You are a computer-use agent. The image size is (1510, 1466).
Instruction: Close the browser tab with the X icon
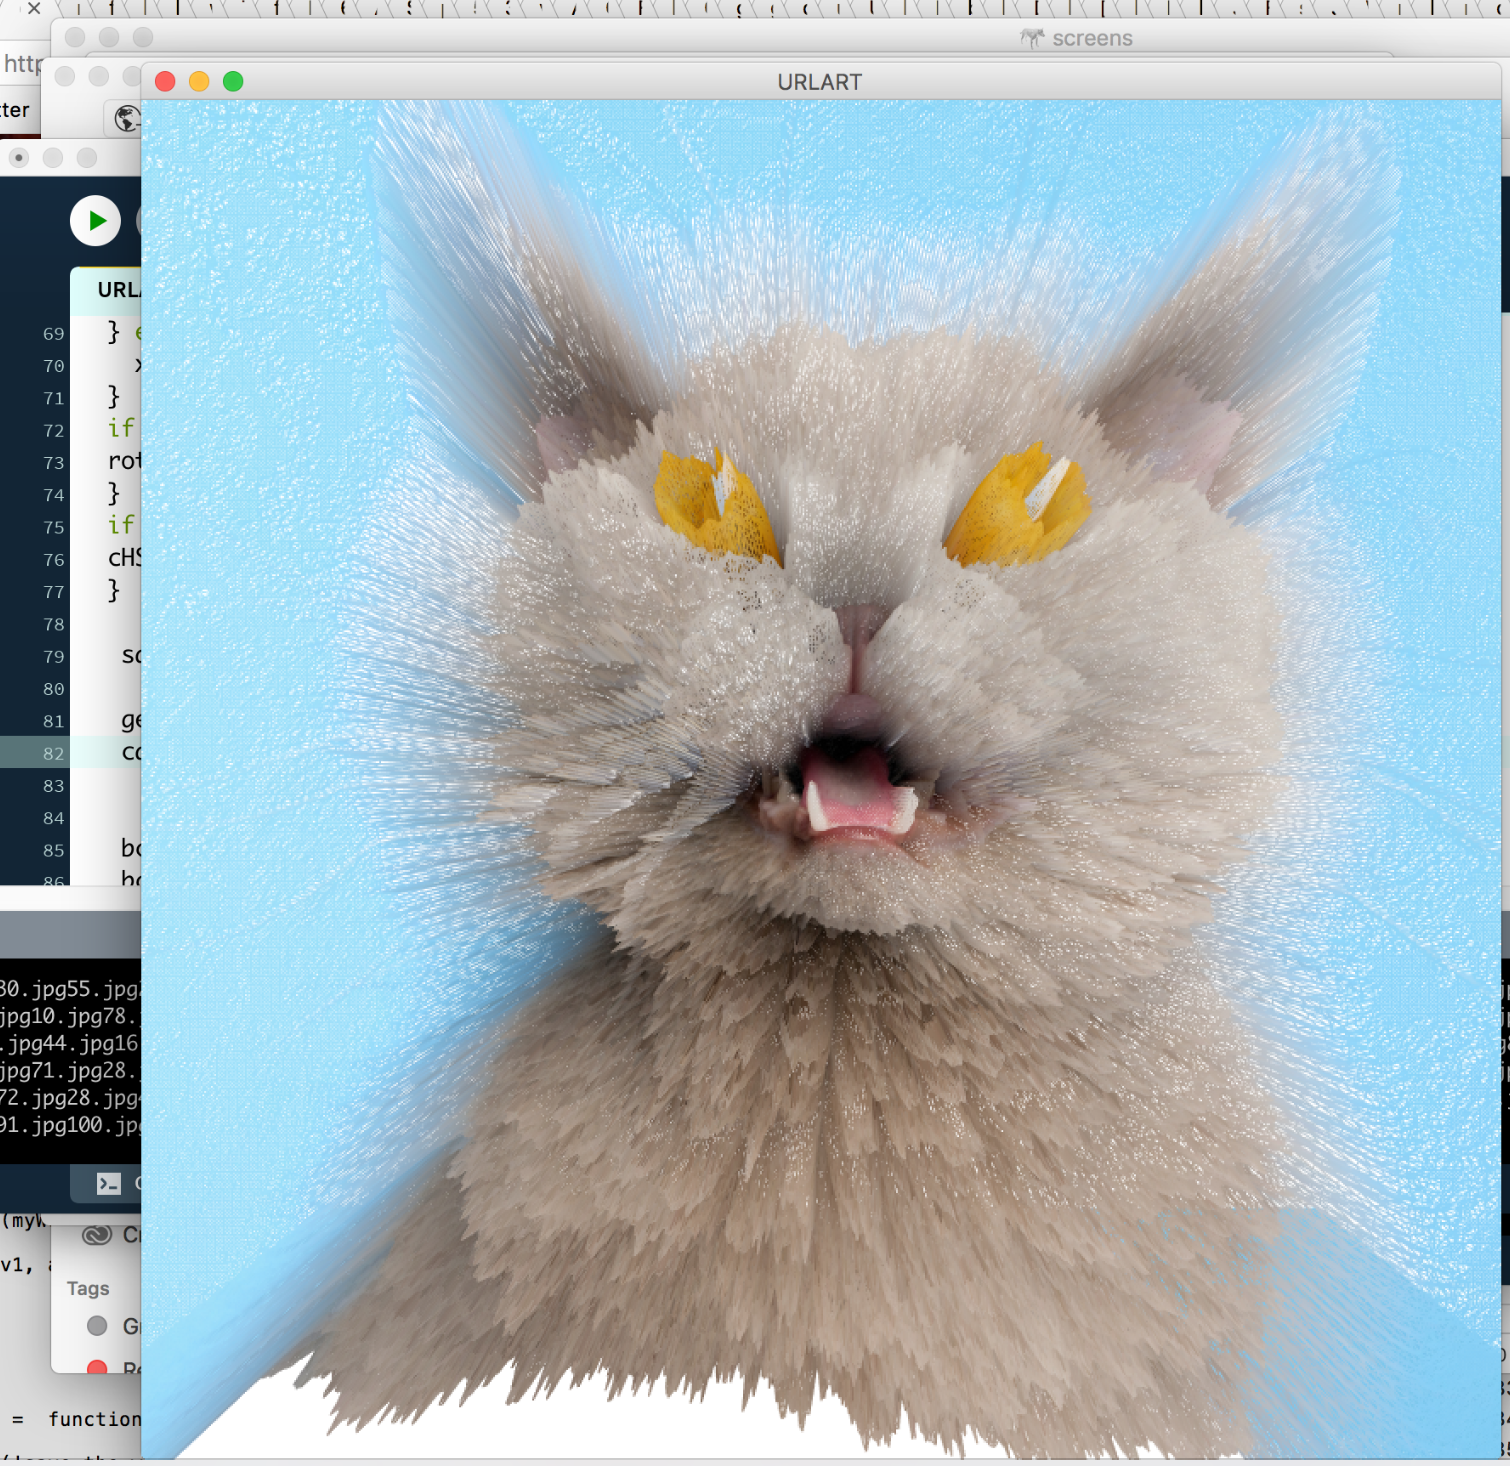34,8
